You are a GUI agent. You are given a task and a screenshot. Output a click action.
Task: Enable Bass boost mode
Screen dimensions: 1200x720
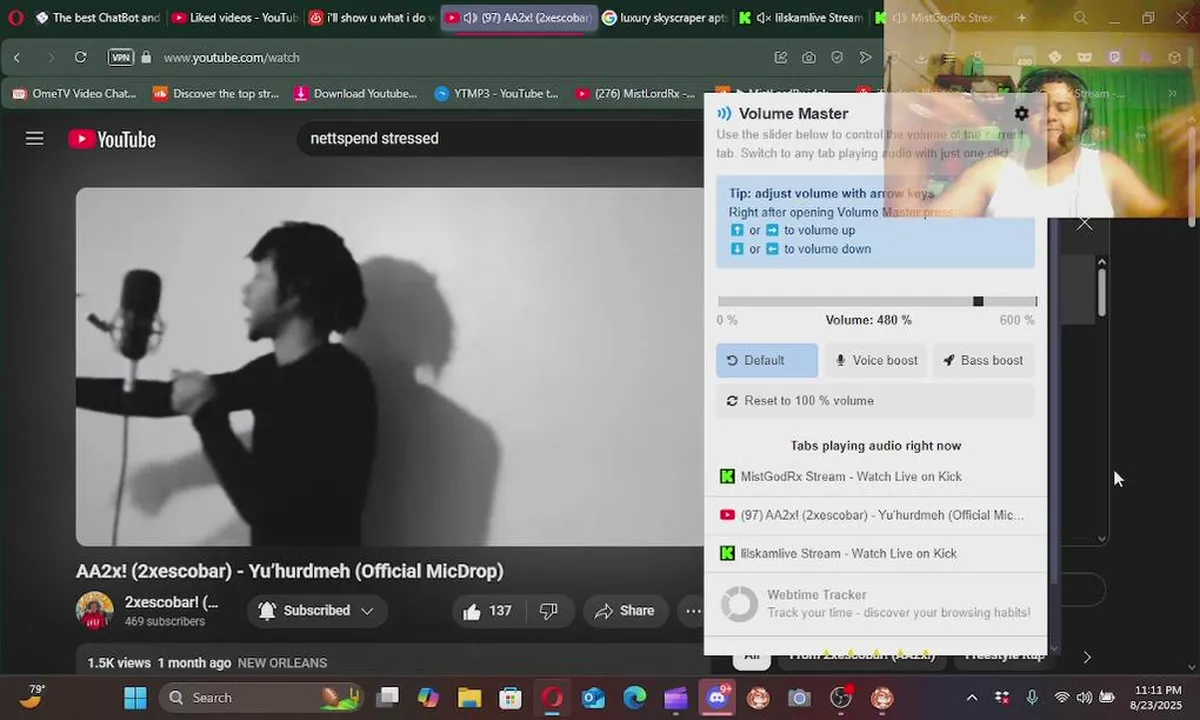(x=984, y=361)
